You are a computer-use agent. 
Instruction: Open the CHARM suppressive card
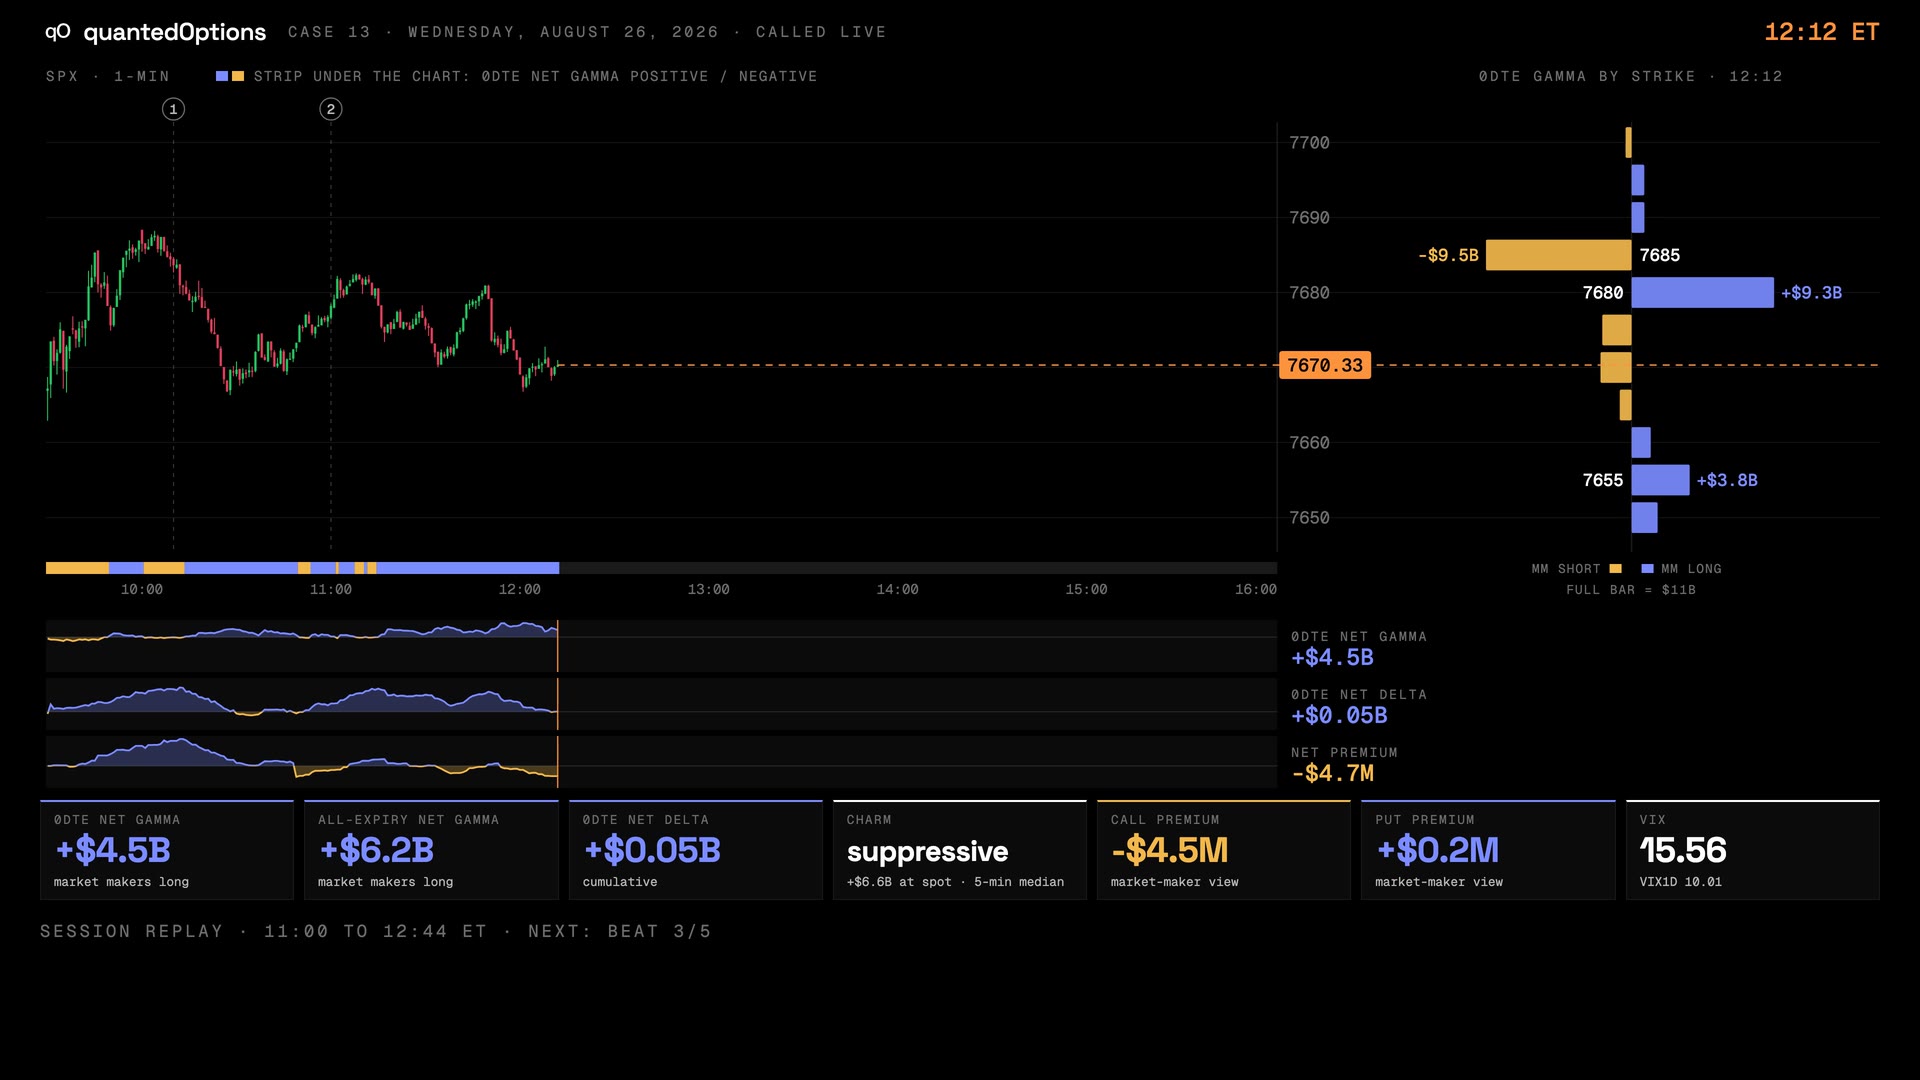(x=959, y=850)
